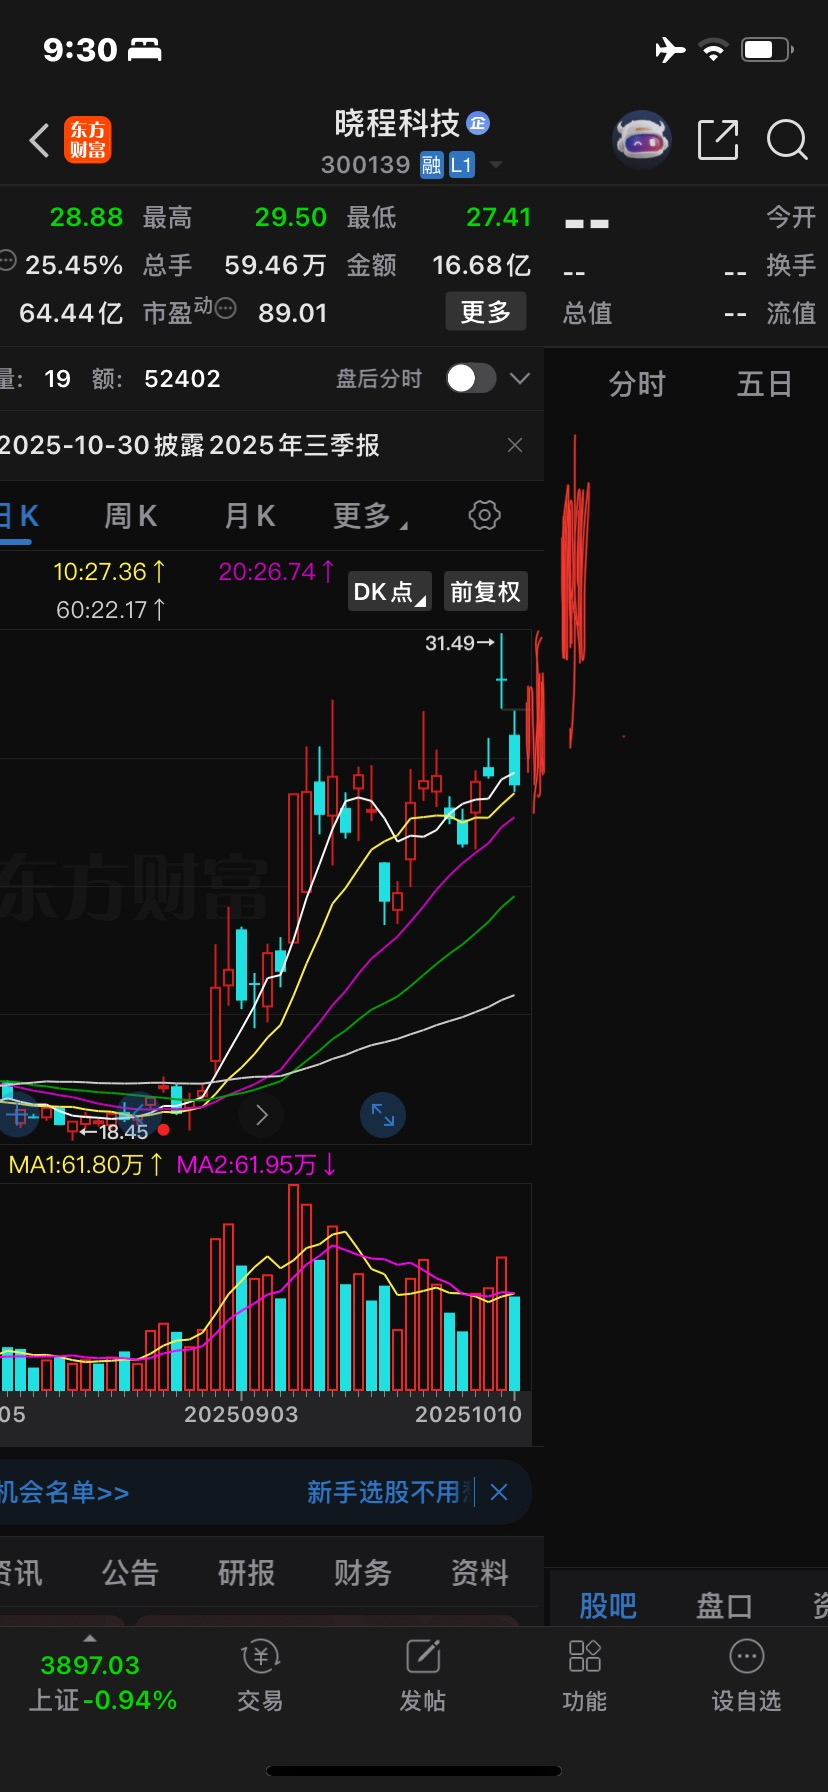Image resolution: width=828 pixels, height=1792 pixels.
Task: Tap the 20251010 date axis label
Action: tap(468, 1414)
